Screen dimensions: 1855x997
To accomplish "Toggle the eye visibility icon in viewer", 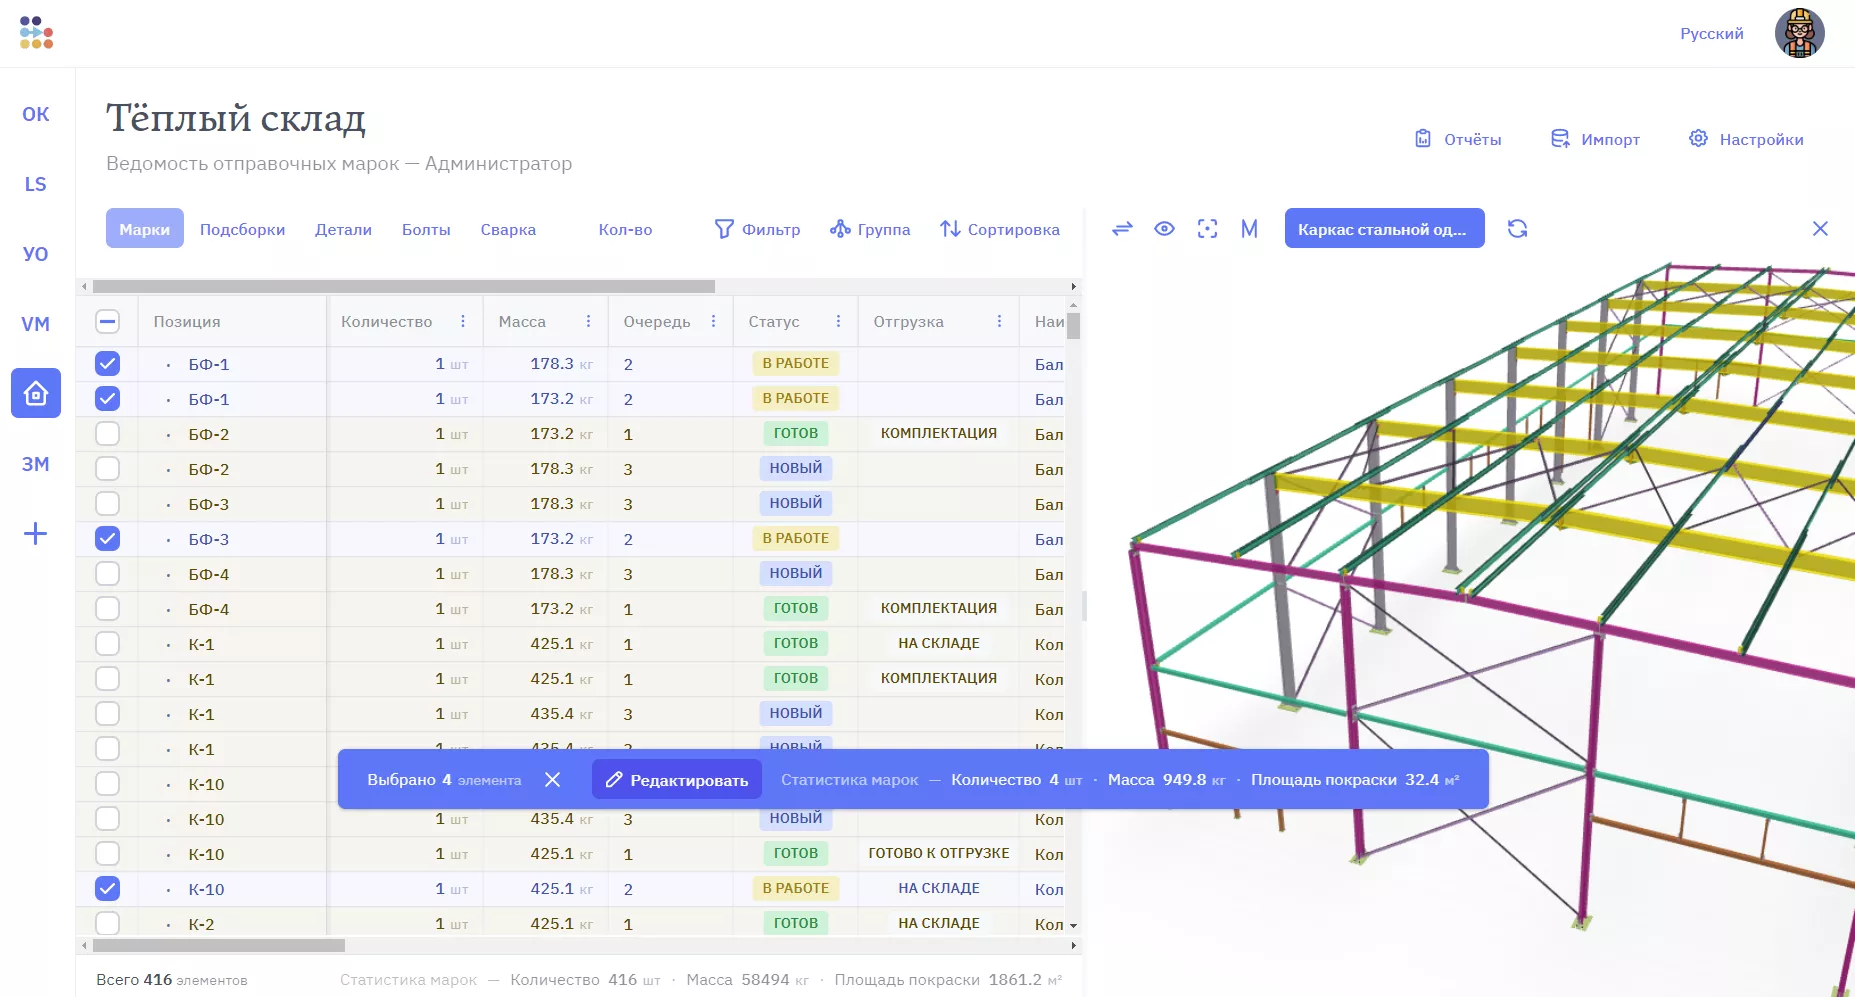I will click(x=1164, y=229).
